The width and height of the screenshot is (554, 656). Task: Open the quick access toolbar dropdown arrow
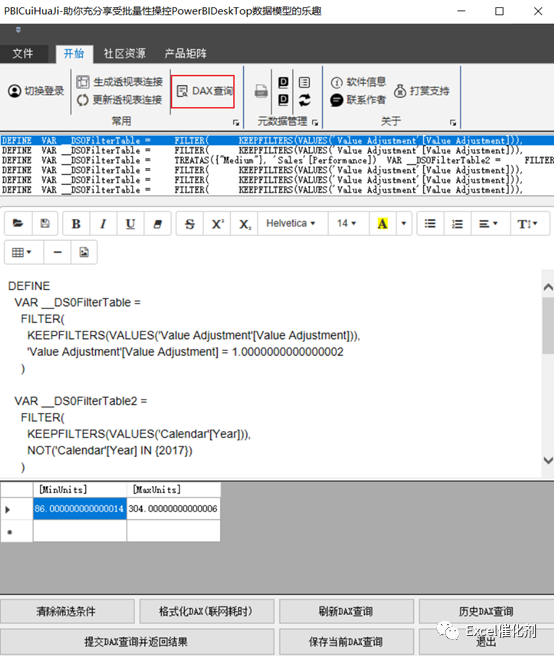point(18,30)
